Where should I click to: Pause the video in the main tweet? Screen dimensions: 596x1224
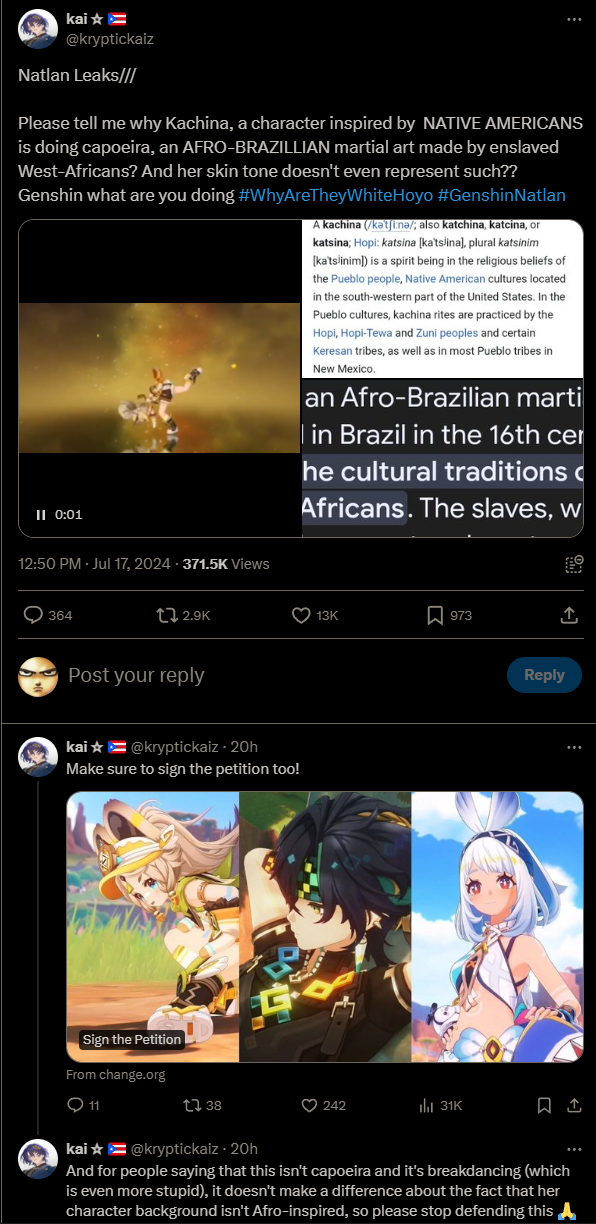point(42,515)
